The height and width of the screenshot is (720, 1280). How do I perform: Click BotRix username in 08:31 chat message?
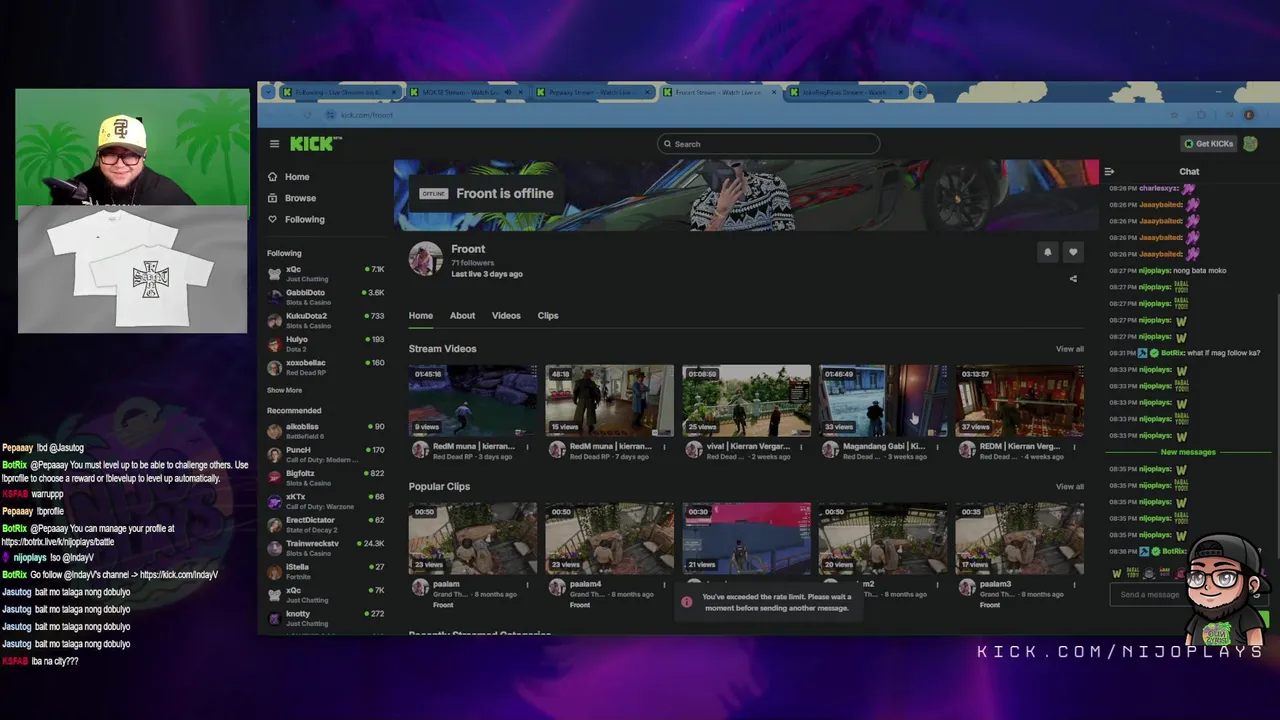point(1173,353)
